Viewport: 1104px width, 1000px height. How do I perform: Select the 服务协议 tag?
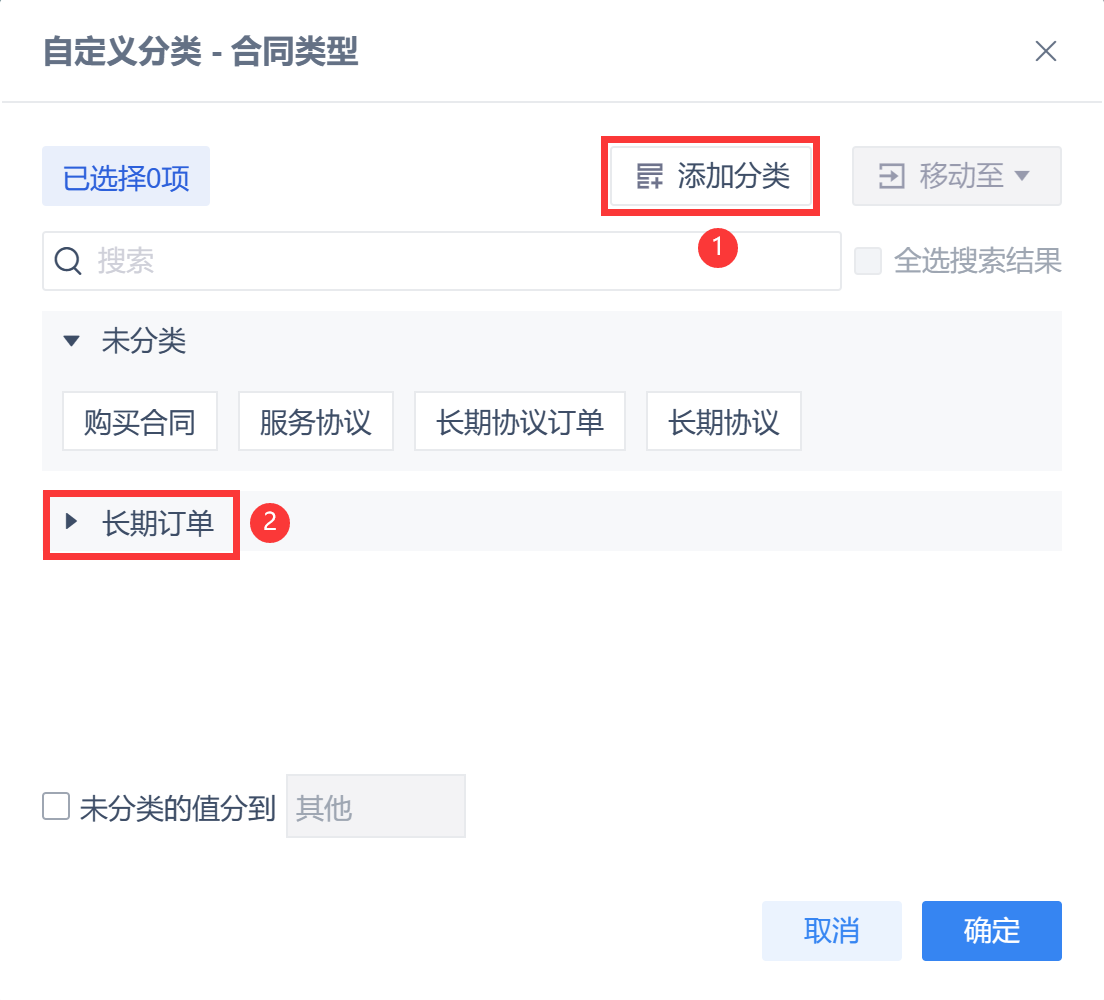(315, 422)
